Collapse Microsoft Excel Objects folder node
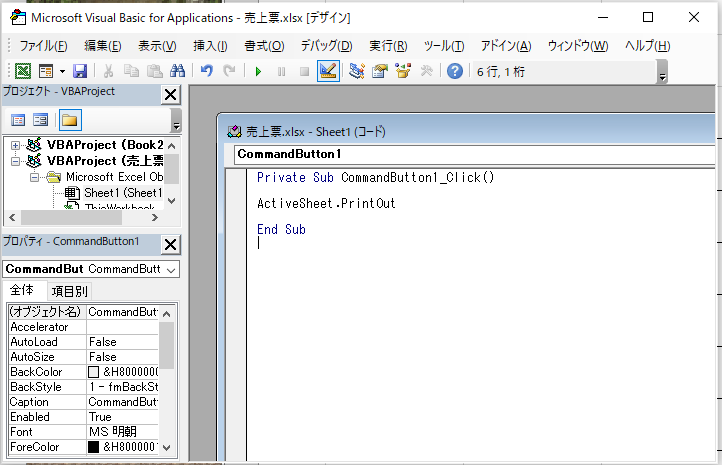 coord(35,177)
